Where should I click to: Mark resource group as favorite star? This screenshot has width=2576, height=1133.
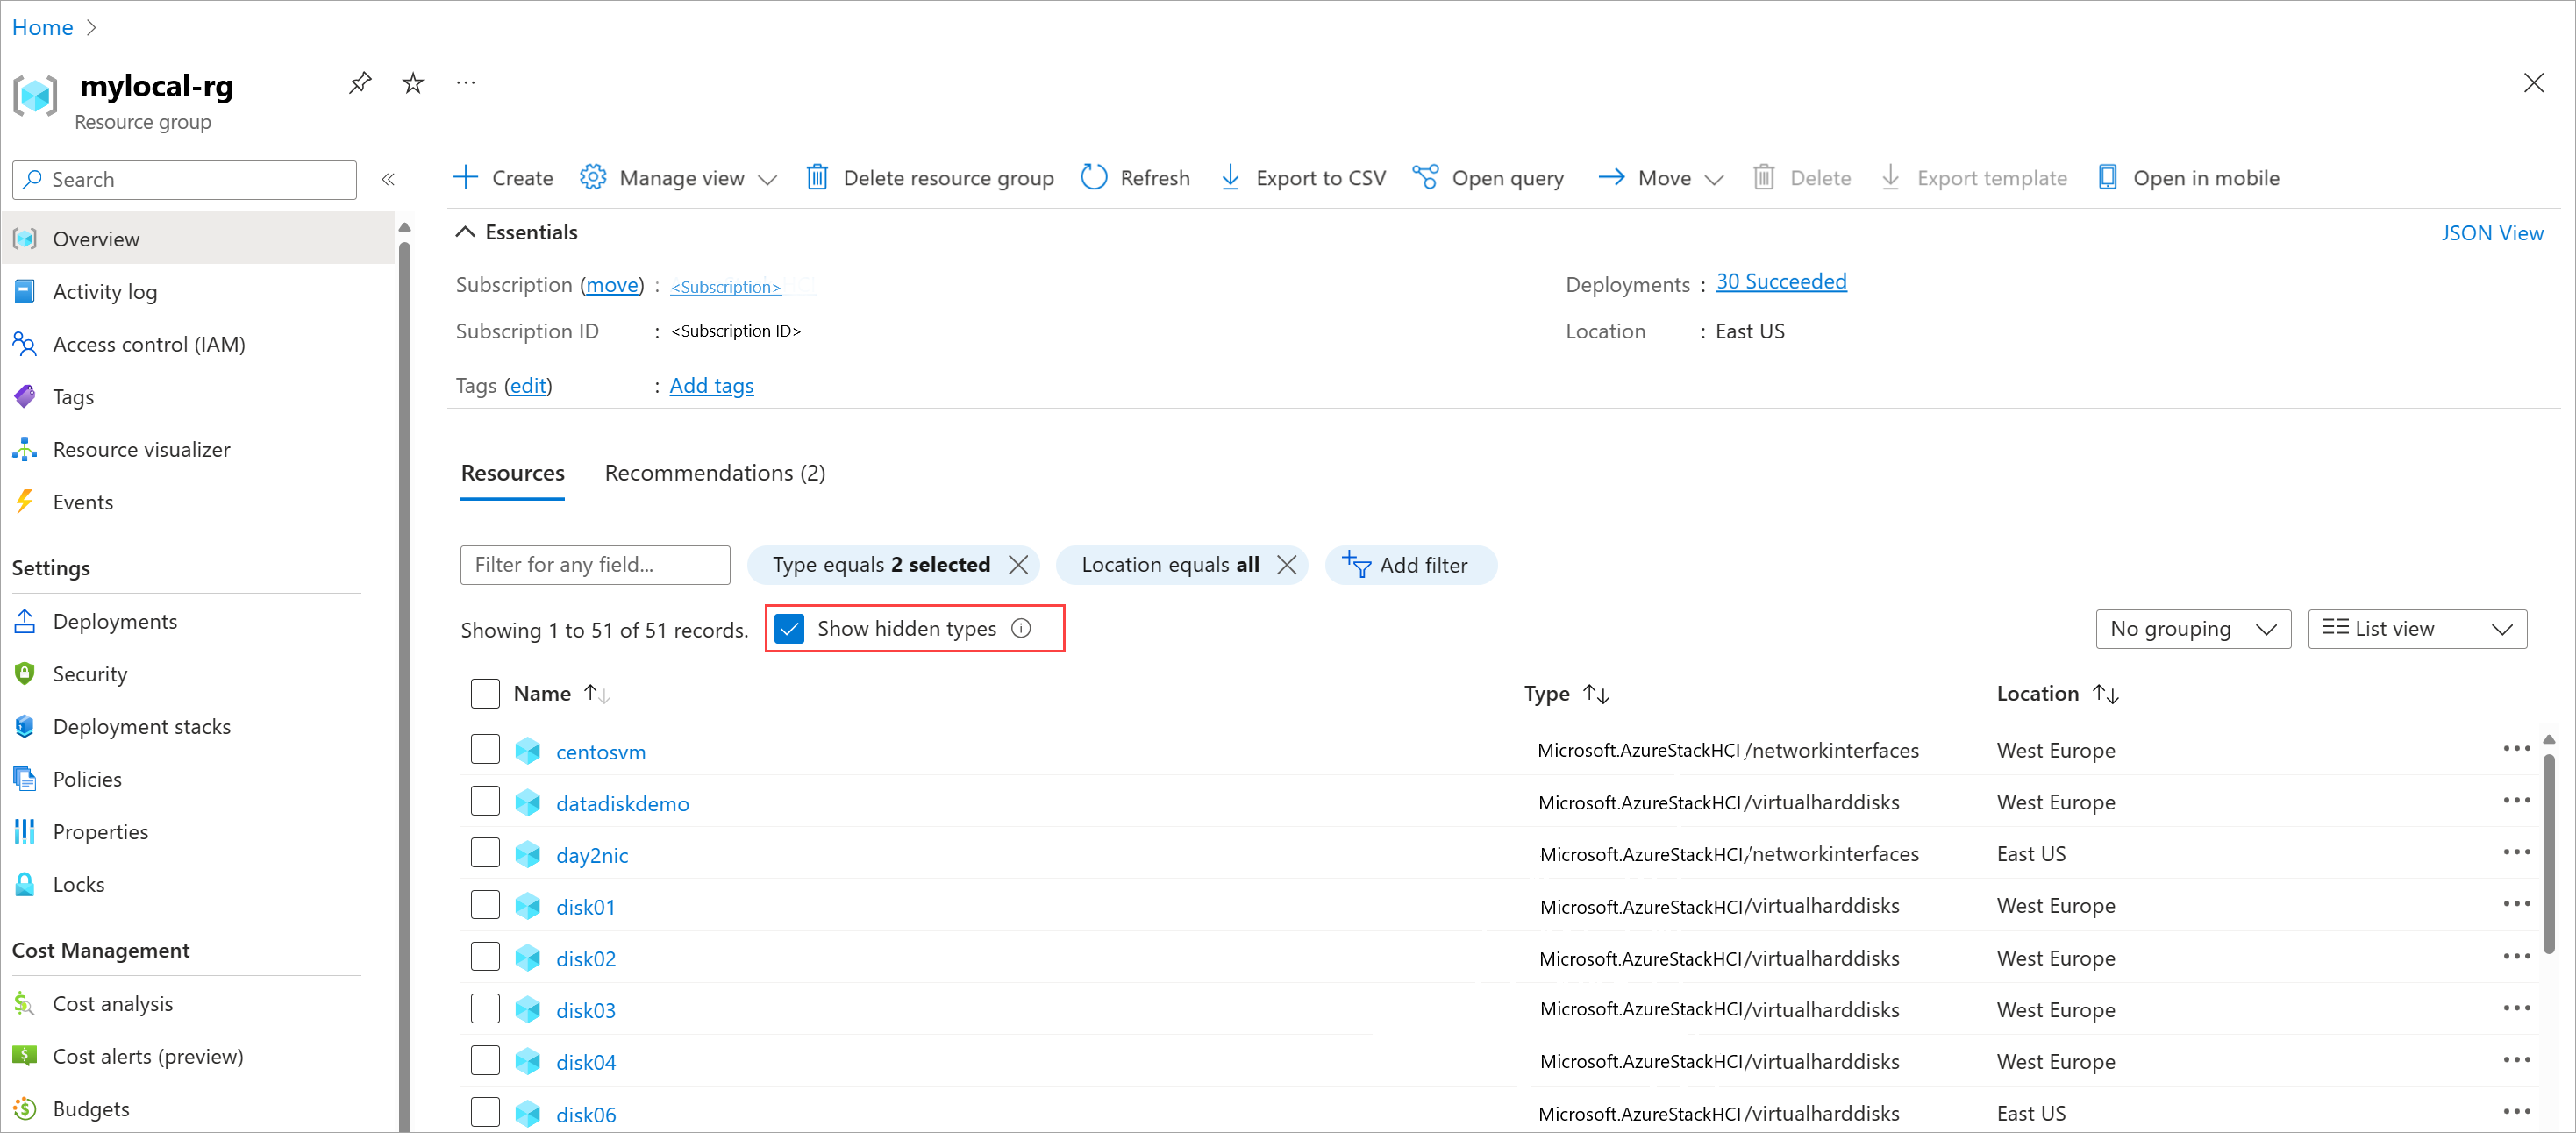pyautogui.click(x=413, y=83)
